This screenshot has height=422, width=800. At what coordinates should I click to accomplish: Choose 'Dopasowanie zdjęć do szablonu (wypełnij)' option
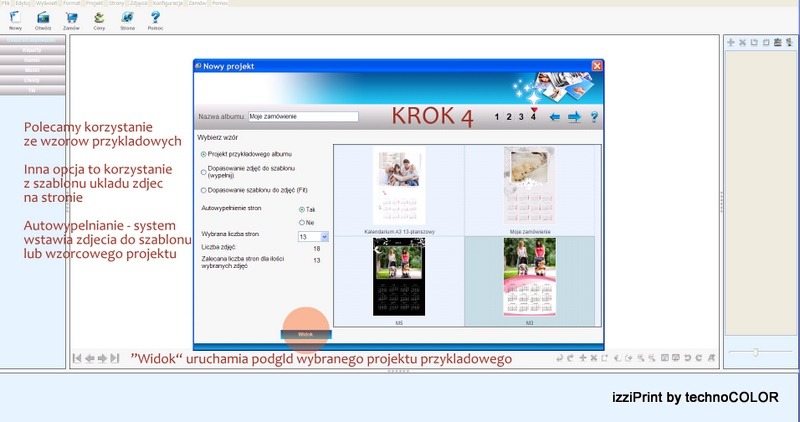click(205, 171)
